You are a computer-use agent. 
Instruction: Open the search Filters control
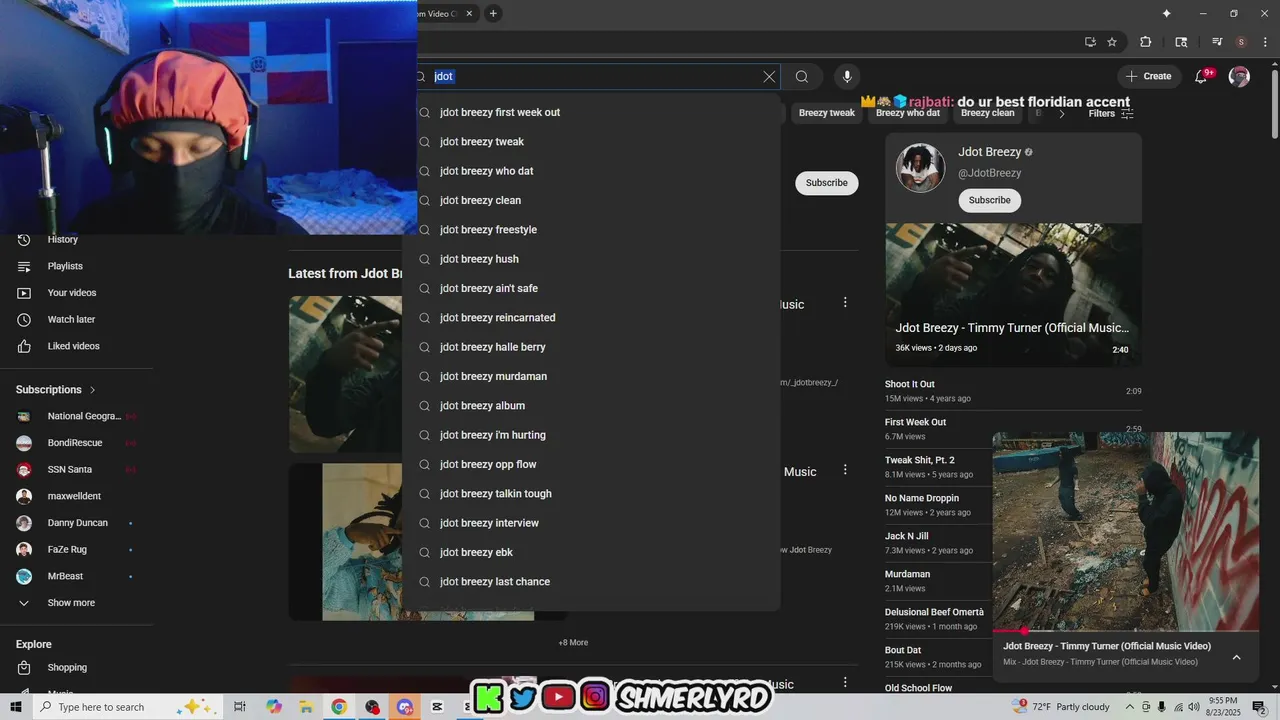tap(1110, 113)
